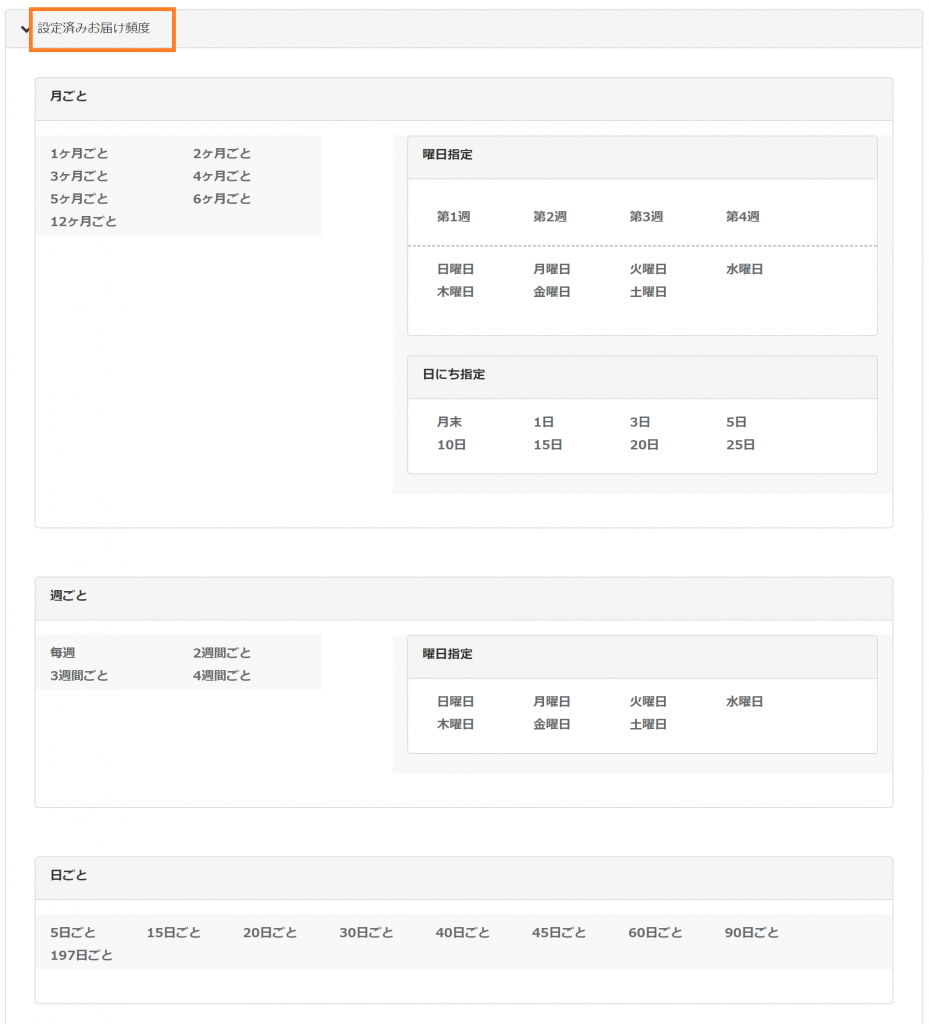Click the 設定済みお届け頻度 section title
This screenshot has width=930, height=1024.
pos(94,28)
